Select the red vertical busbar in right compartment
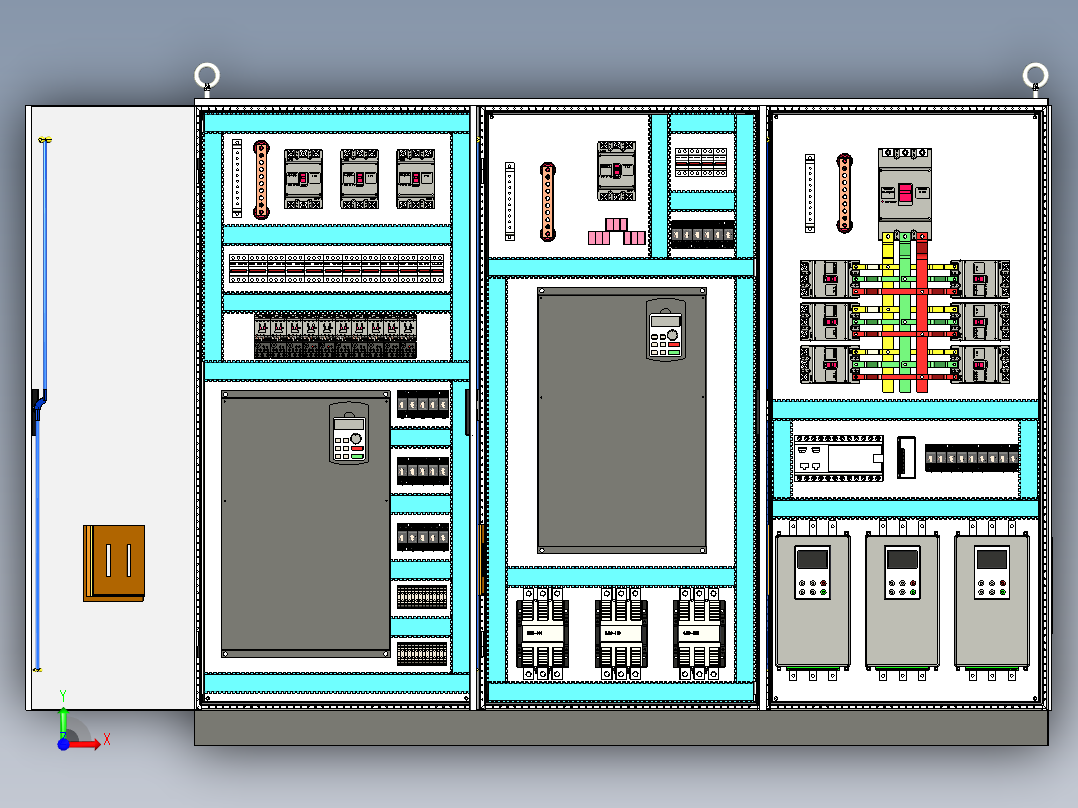1078x808 pixels. 922,313
